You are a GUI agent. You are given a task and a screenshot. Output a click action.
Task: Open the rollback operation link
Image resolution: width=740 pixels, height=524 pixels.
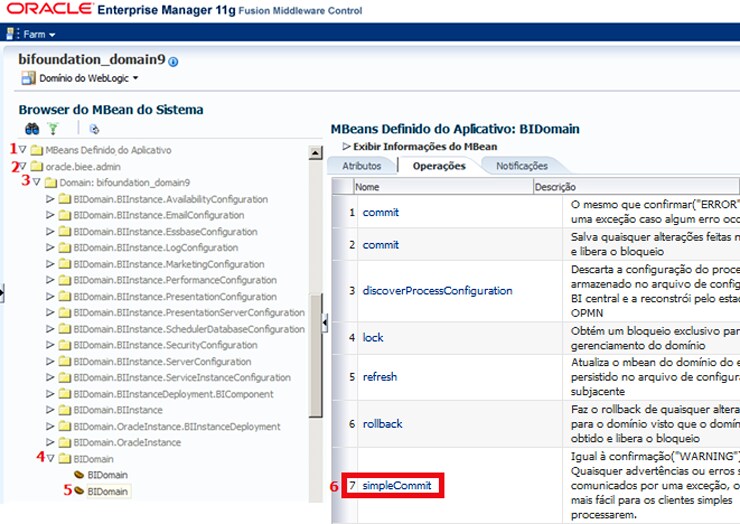coord(382,423)
